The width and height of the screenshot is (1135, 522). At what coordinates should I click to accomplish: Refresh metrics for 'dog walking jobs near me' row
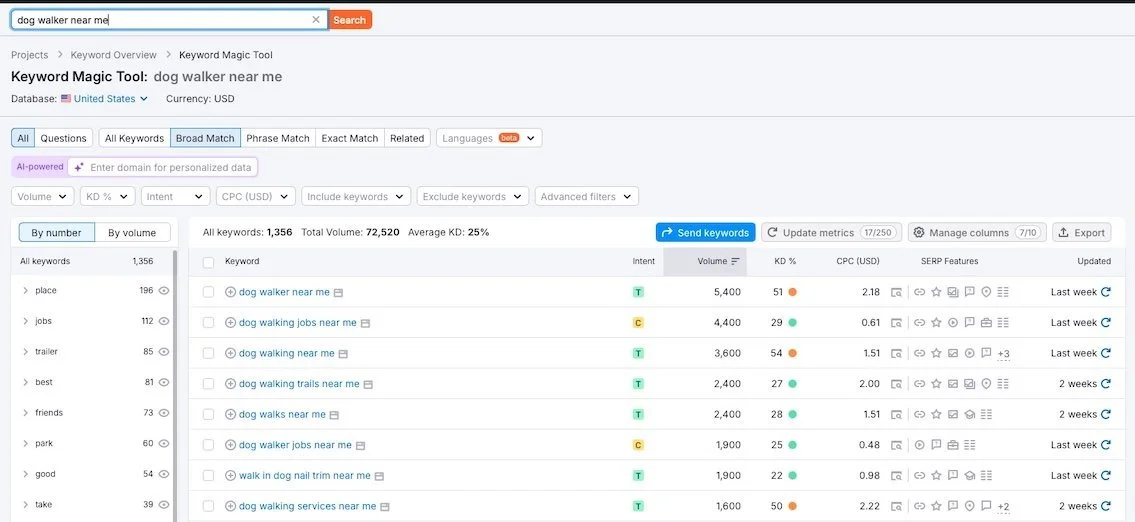(x=1105, y=322)
